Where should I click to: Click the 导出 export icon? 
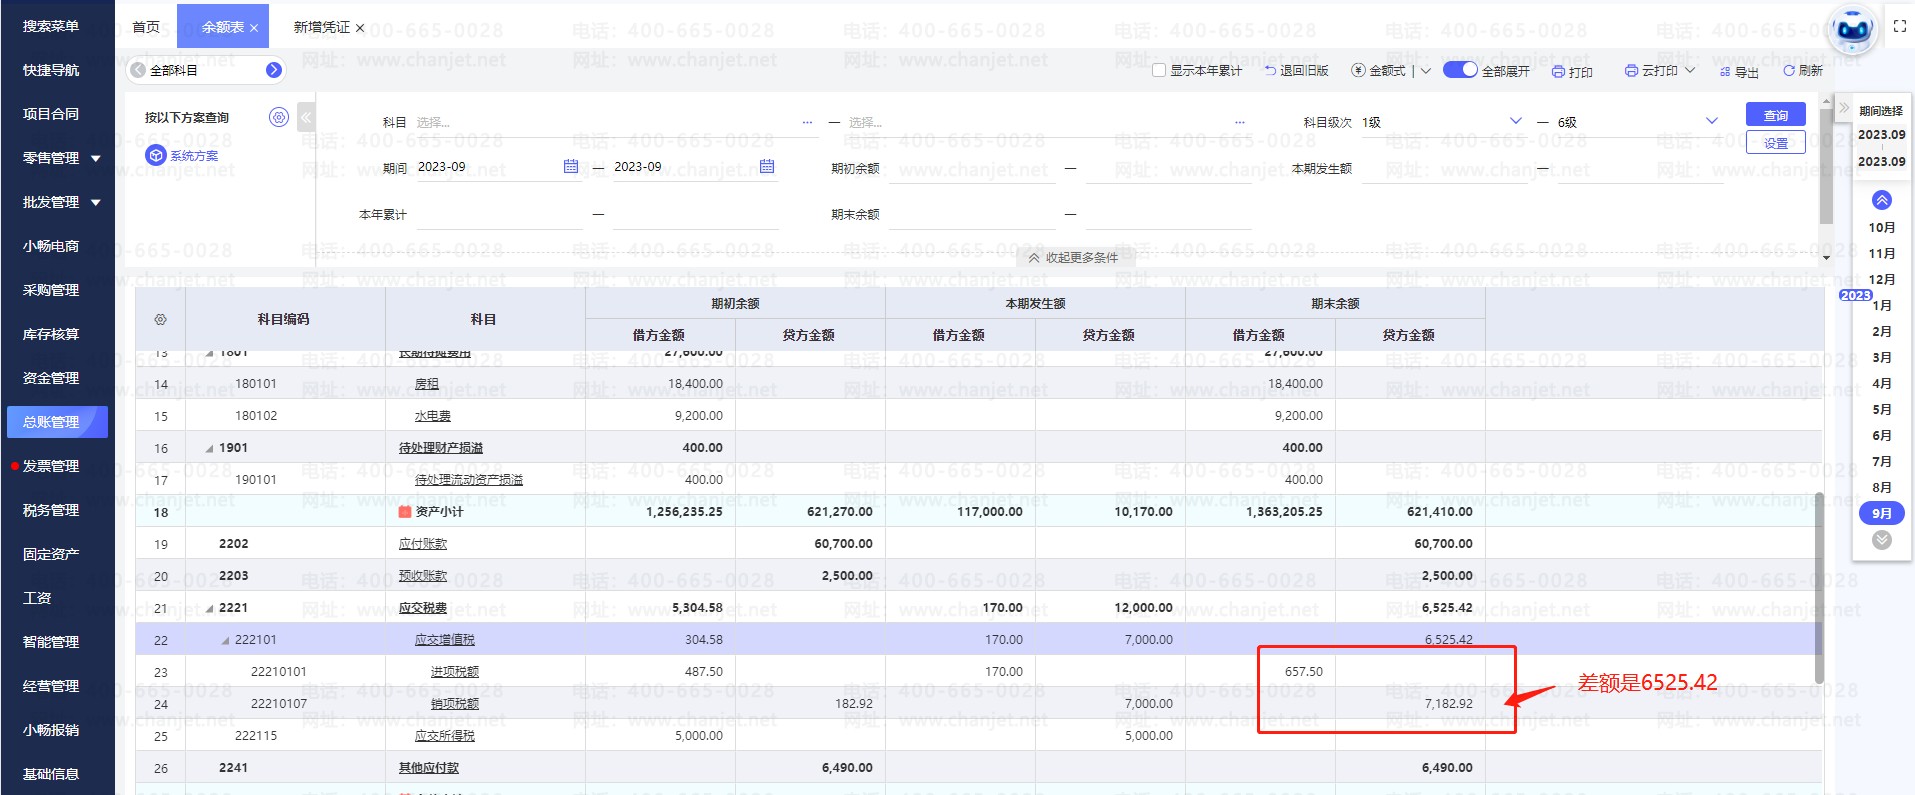pos(1725,72)
